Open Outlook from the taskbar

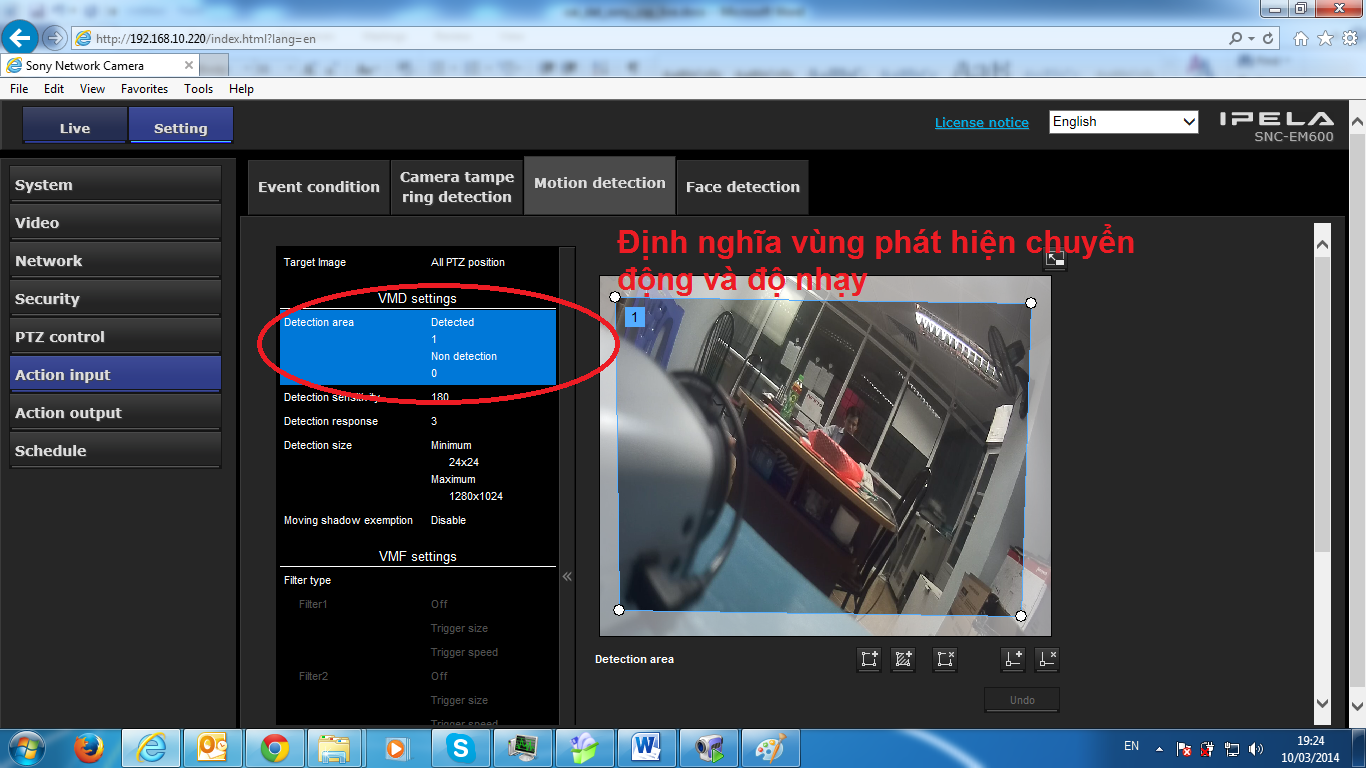[x=213, y=747]
